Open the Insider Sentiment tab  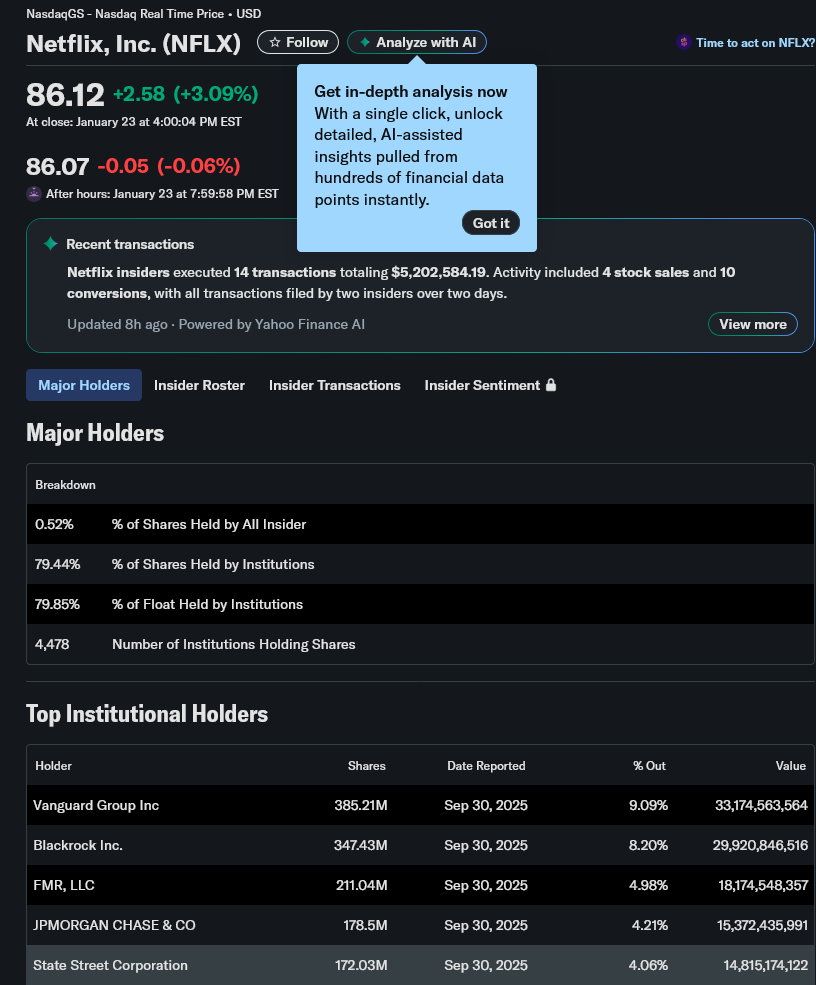490,385
